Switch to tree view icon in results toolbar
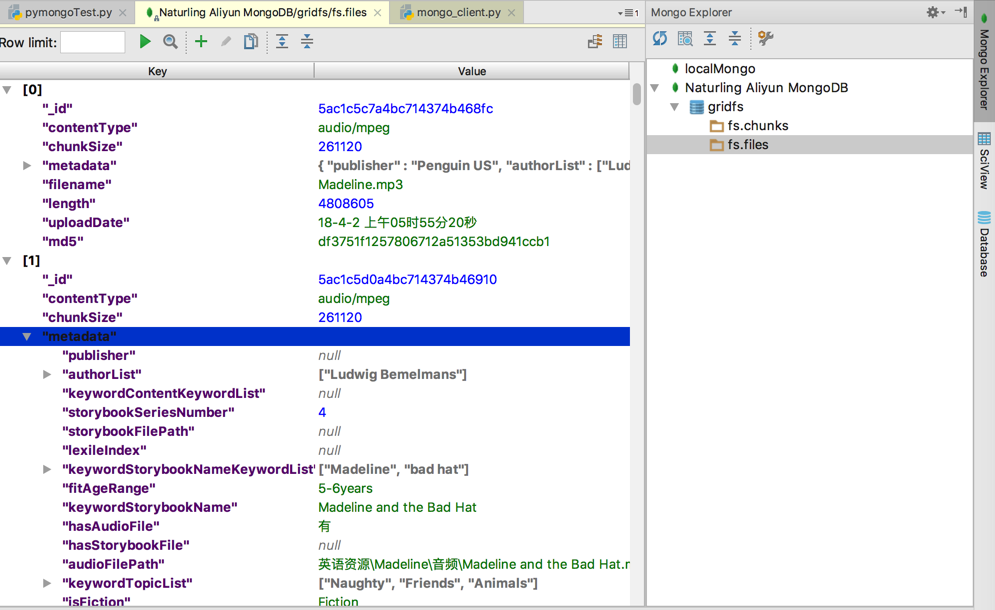995x610 pixels. tap(595, 42)
